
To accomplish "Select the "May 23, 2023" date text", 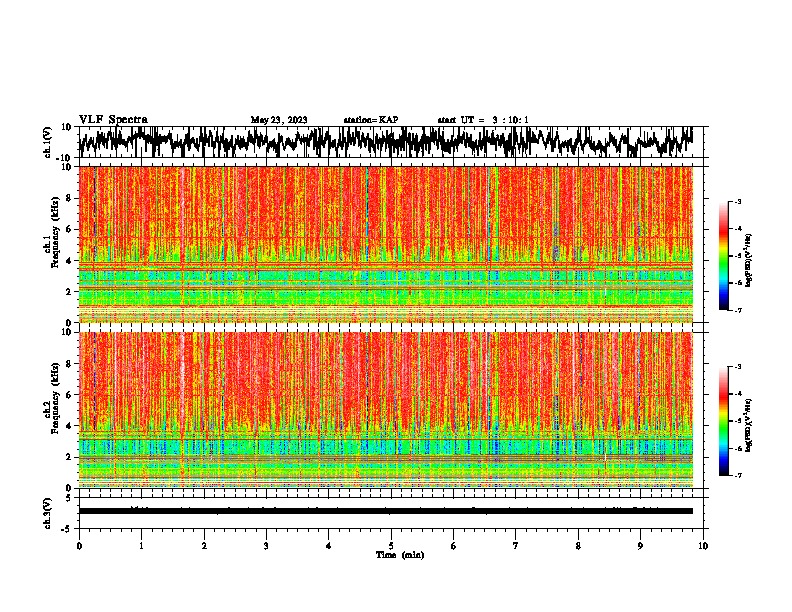I will click(279, 120).
